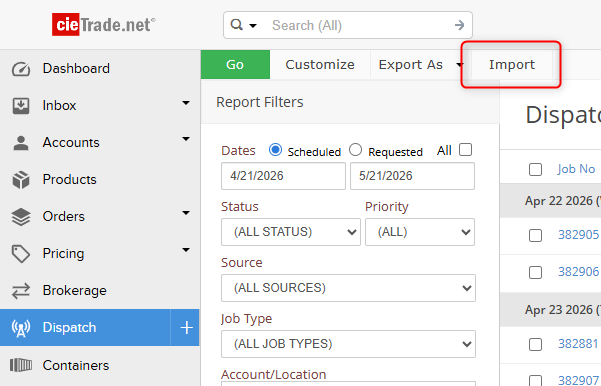Screen dimensions: 601x386
Task: Open job 382907 link
Action: point(578,380)
